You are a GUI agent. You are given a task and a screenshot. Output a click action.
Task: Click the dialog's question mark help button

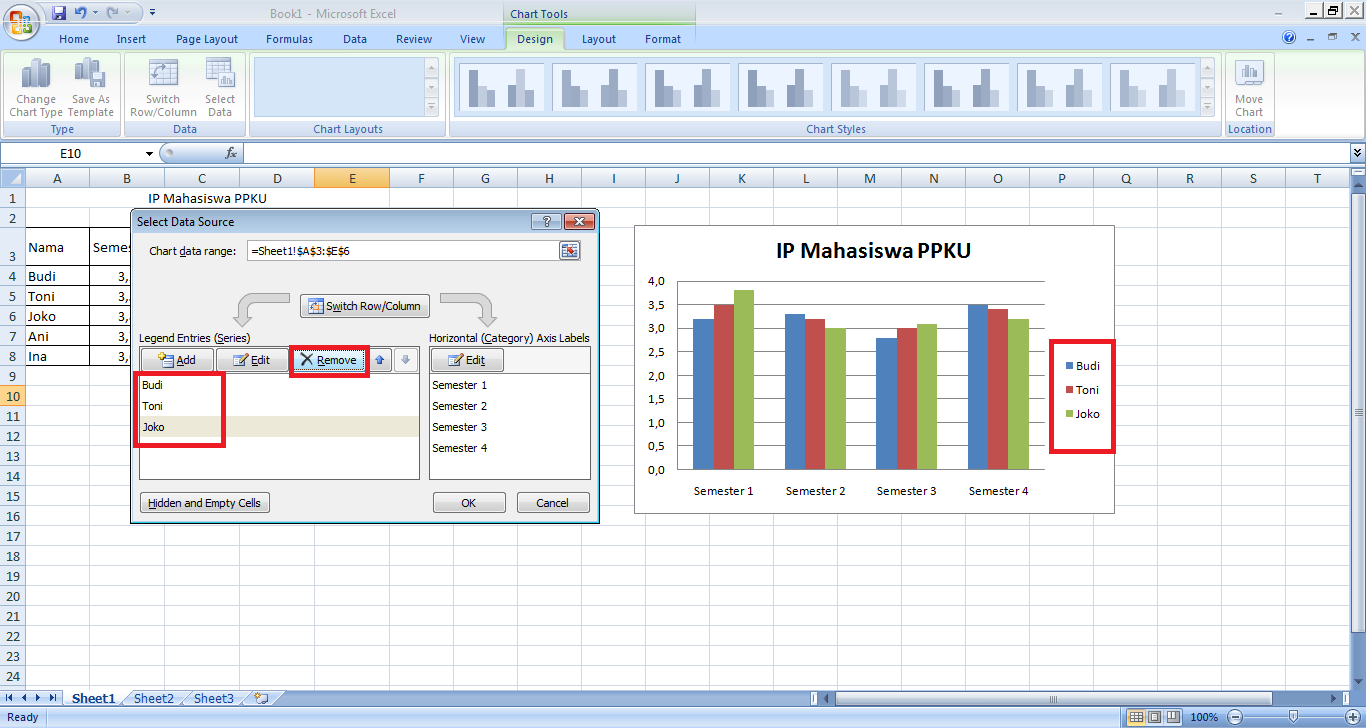point(545,221)
